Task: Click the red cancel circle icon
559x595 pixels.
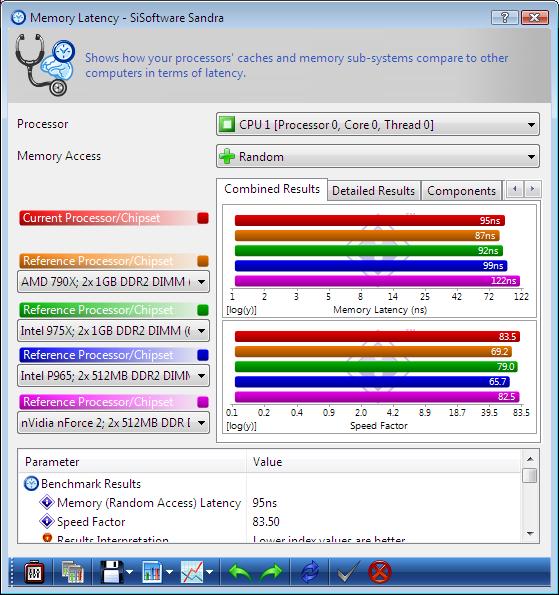Action: [x=379, y=572]
